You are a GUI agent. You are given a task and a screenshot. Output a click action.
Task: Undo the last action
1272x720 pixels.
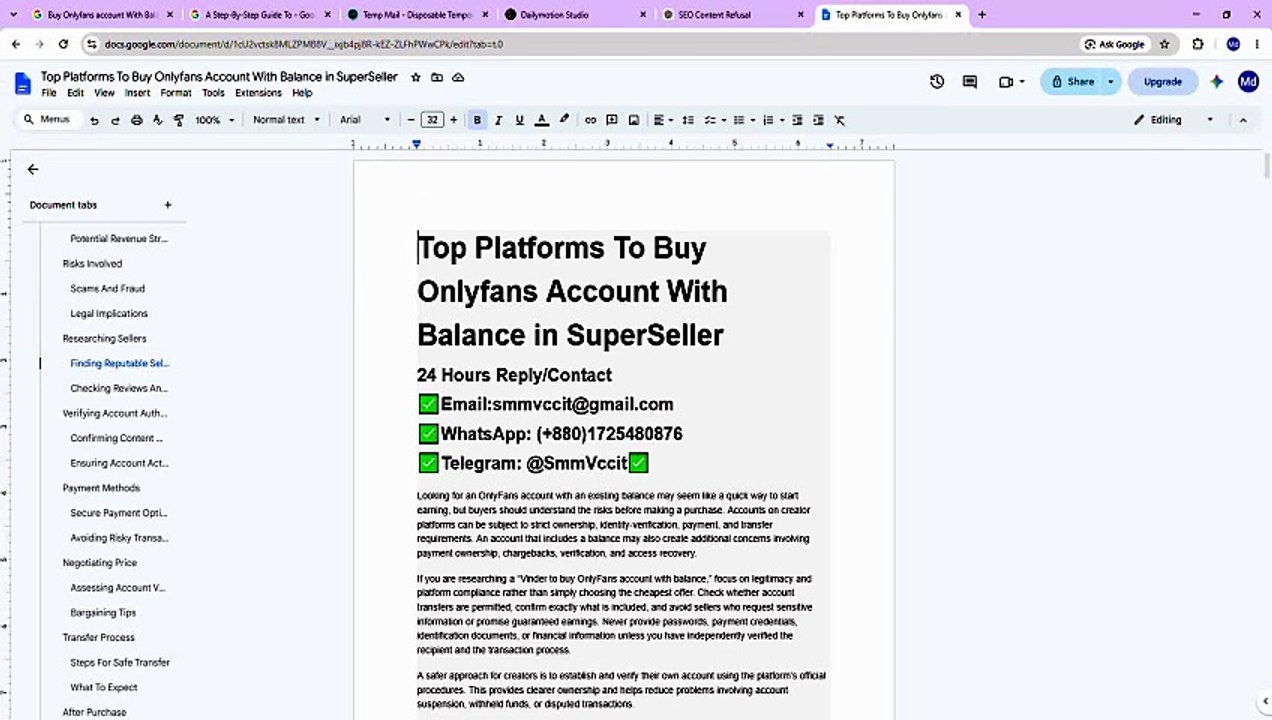pos(94,120)
